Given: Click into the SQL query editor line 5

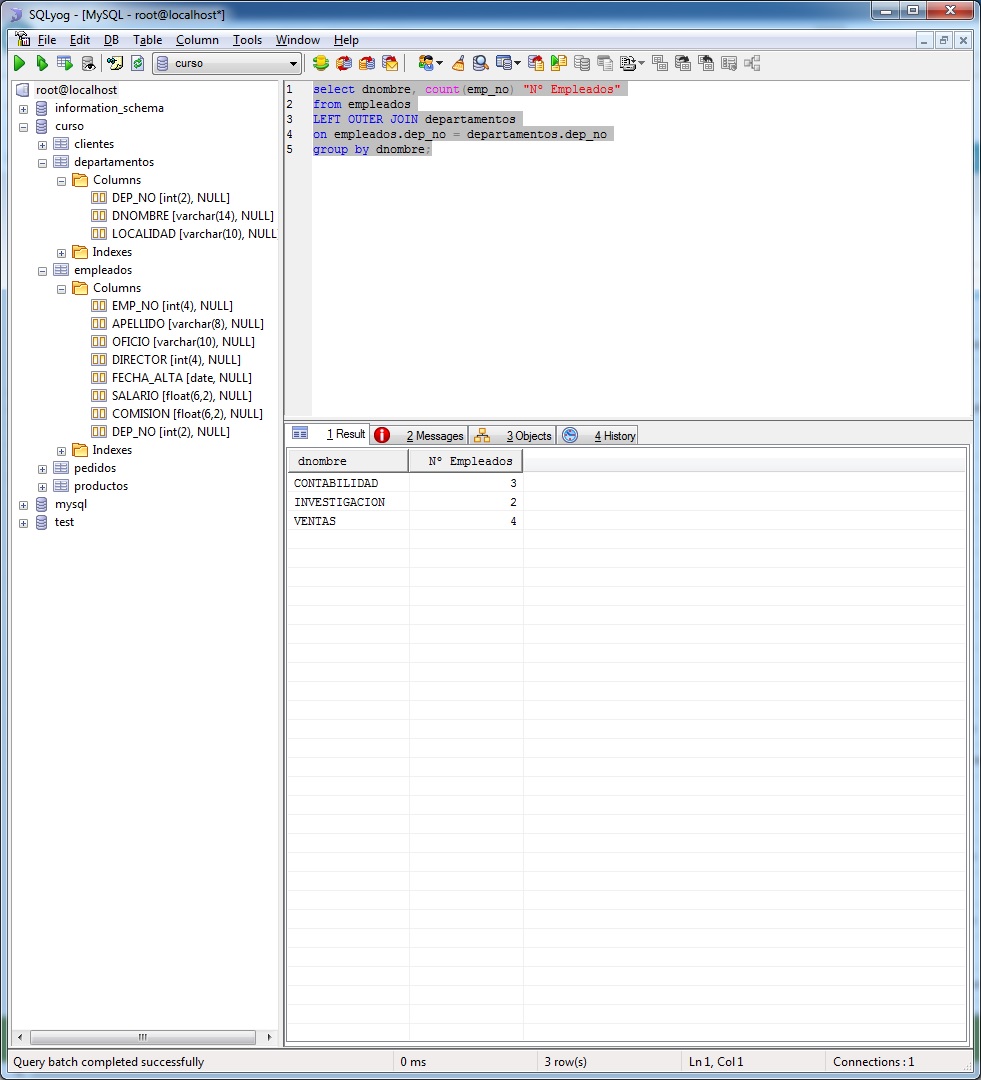Looking at the screenshot, I should point(372,149).
